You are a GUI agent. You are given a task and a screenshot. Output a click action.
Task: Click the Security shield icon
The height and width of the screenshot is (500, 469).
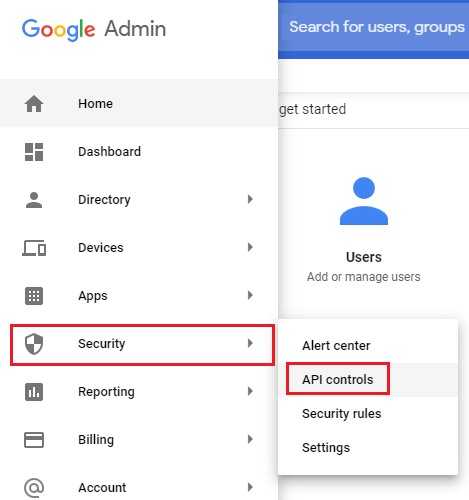[x=34, y=344]
